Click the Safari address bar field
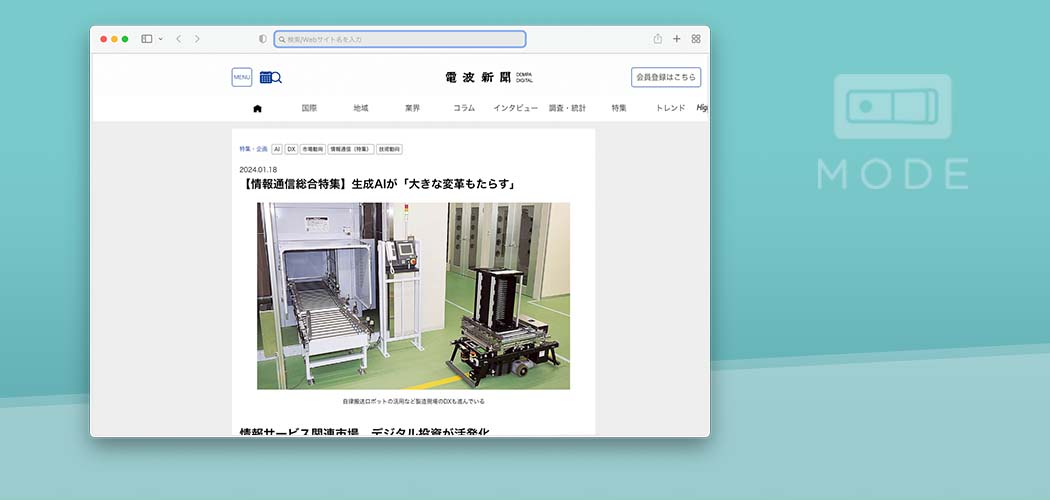 (x=400, y=39)
